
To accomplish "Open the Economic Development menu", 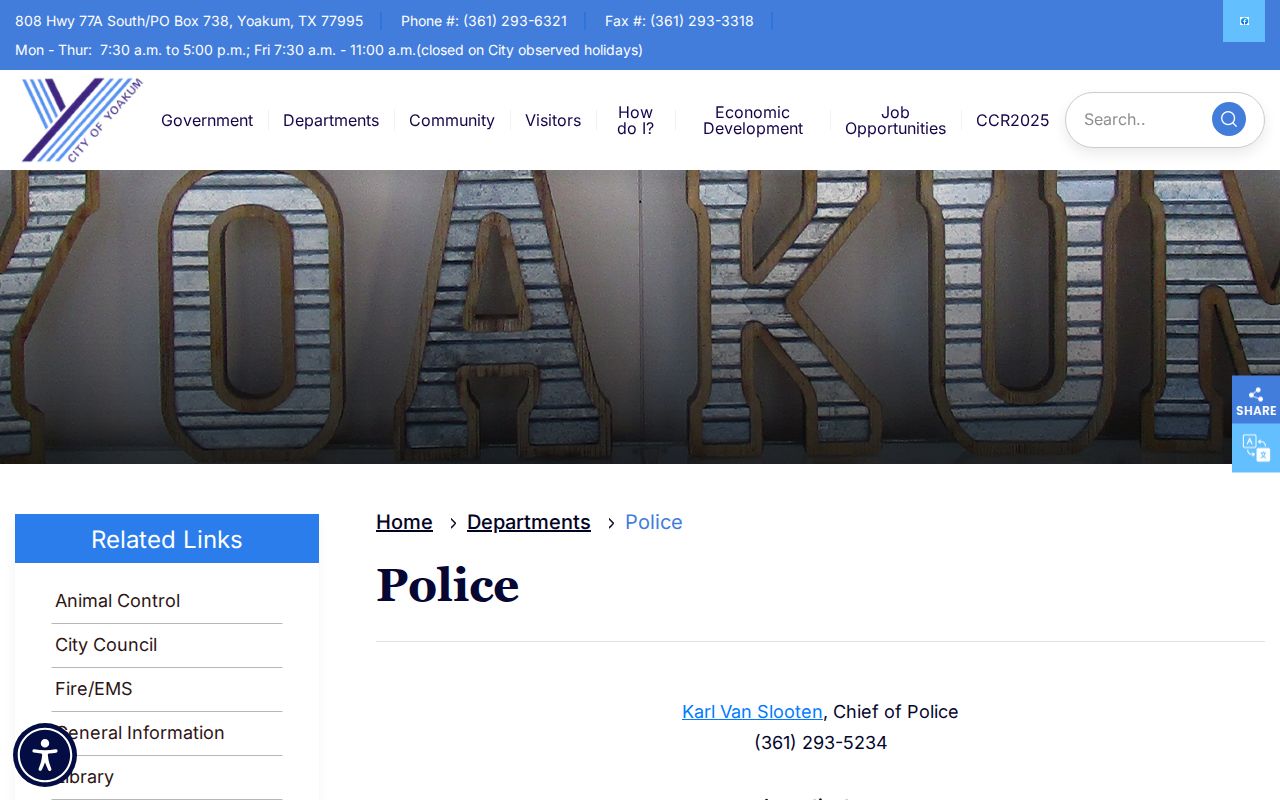I will [x=753, y=120].
